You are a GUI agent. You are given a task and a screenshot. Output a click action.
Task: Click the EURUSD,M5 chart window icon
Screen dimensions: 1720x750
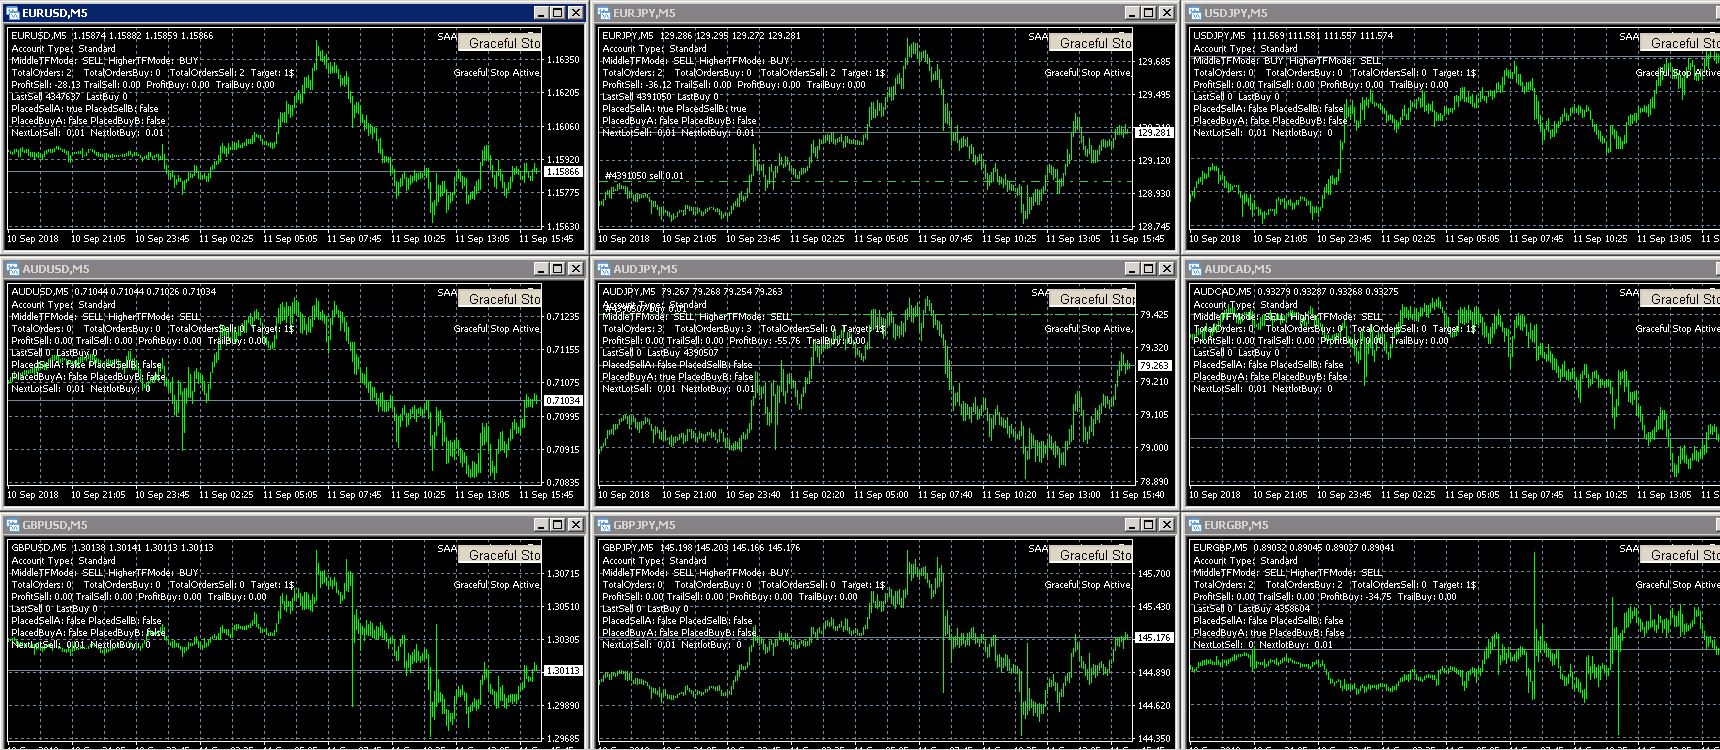tap(13, 13)
